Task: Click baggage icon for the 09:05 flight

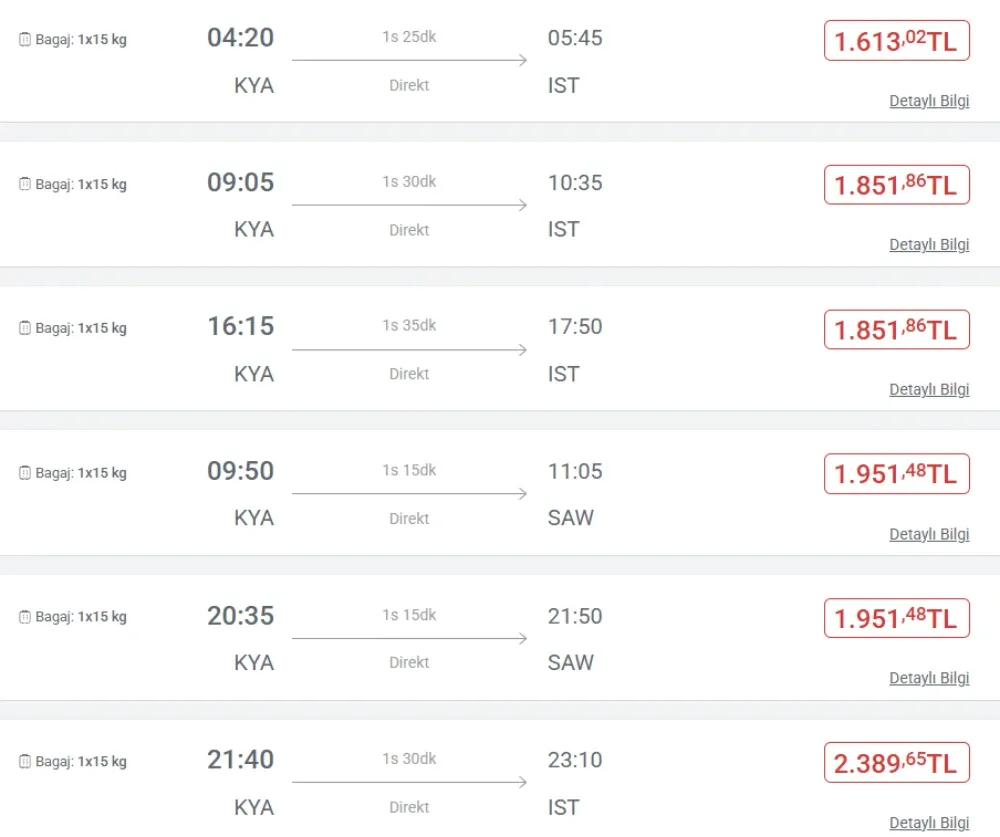Action: point(25,184)
